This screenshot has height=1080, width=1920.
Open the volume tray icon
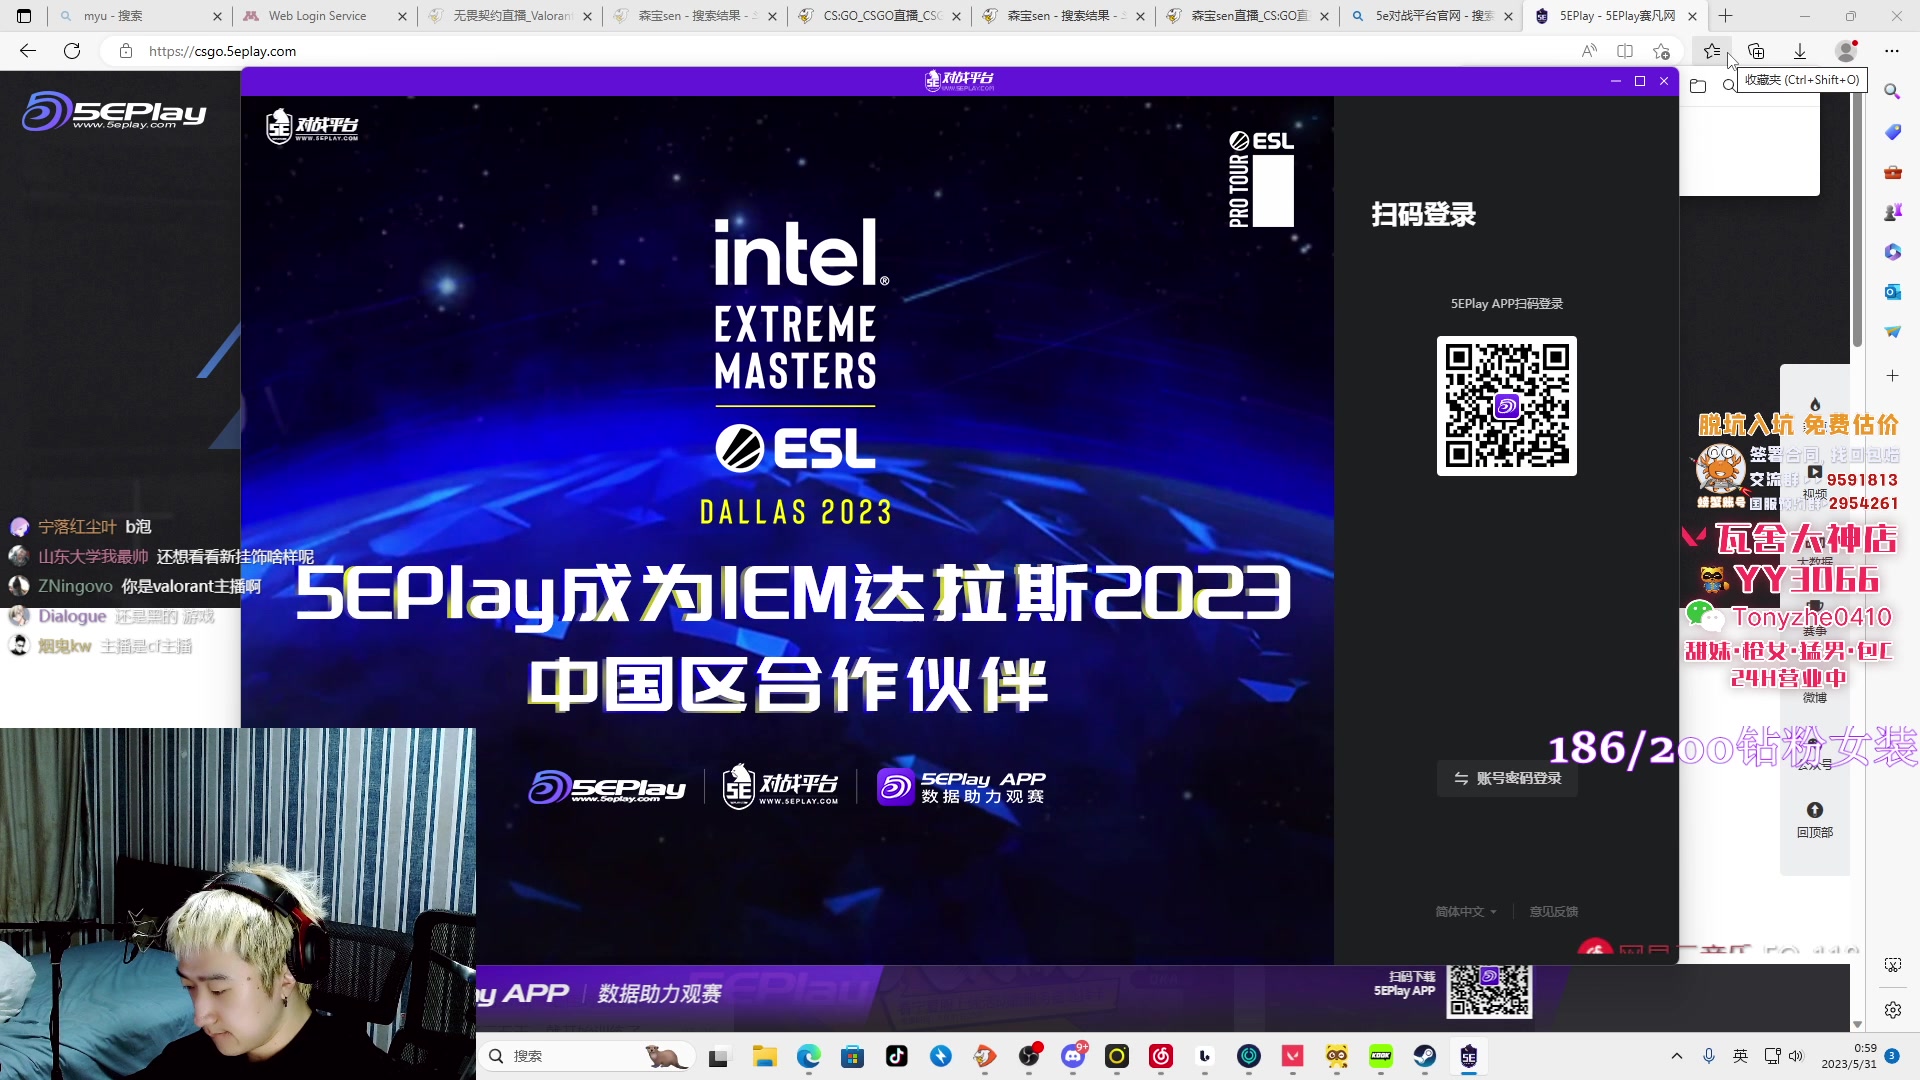[1795, 1056]
